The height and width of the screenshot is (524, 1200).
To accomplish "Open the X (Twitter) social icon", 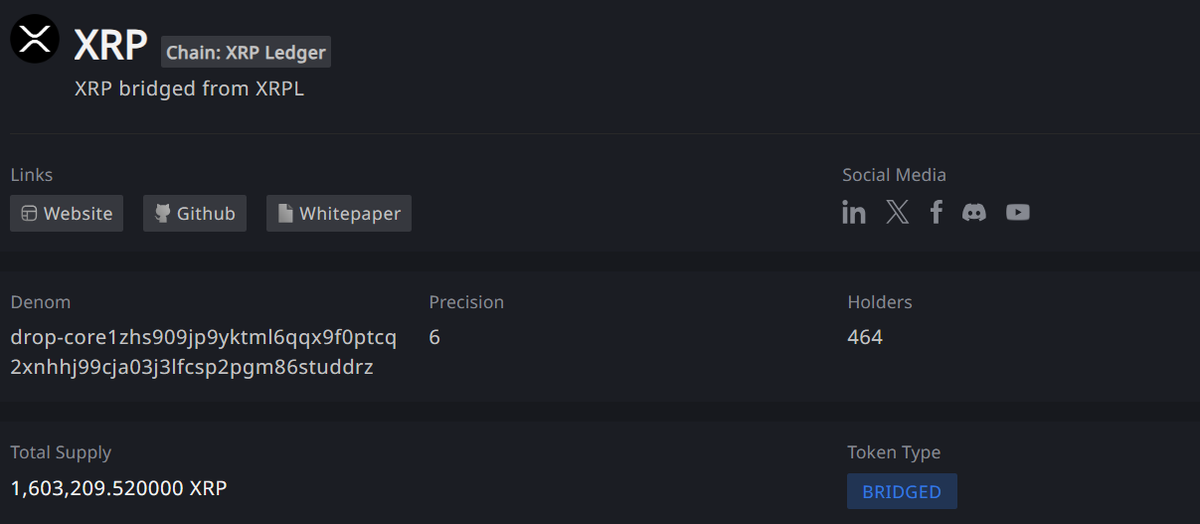I will (897, 212).
